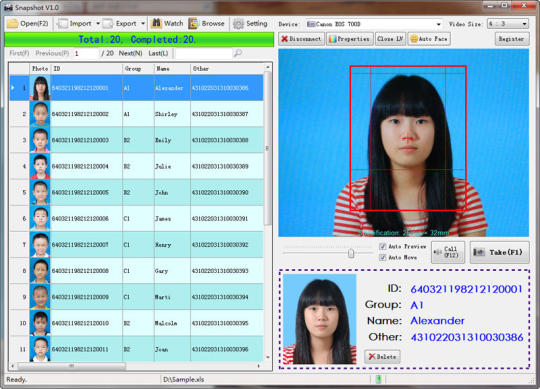The image size is (540, 389).
Task: Enable Auto Face detection
Action: click(x=429, y=39)
